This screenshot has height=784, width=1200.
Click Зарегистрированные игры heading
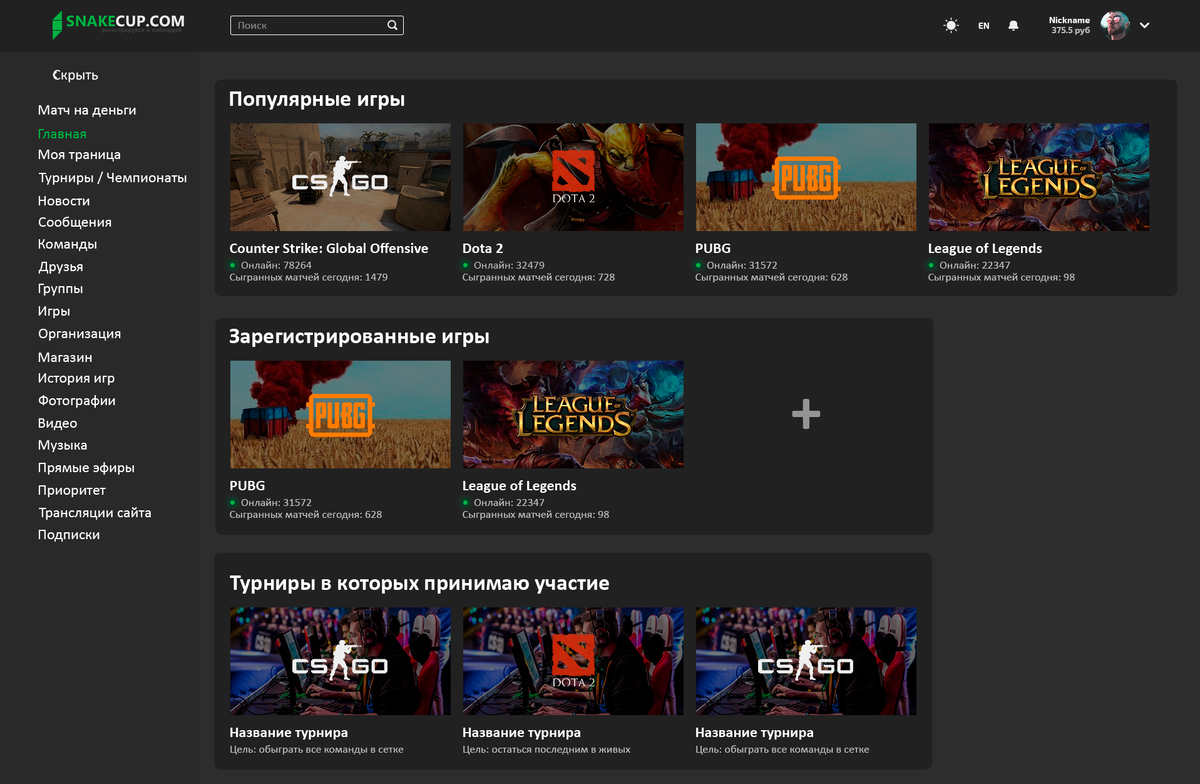pyautogui.click(x=360, y=336)
